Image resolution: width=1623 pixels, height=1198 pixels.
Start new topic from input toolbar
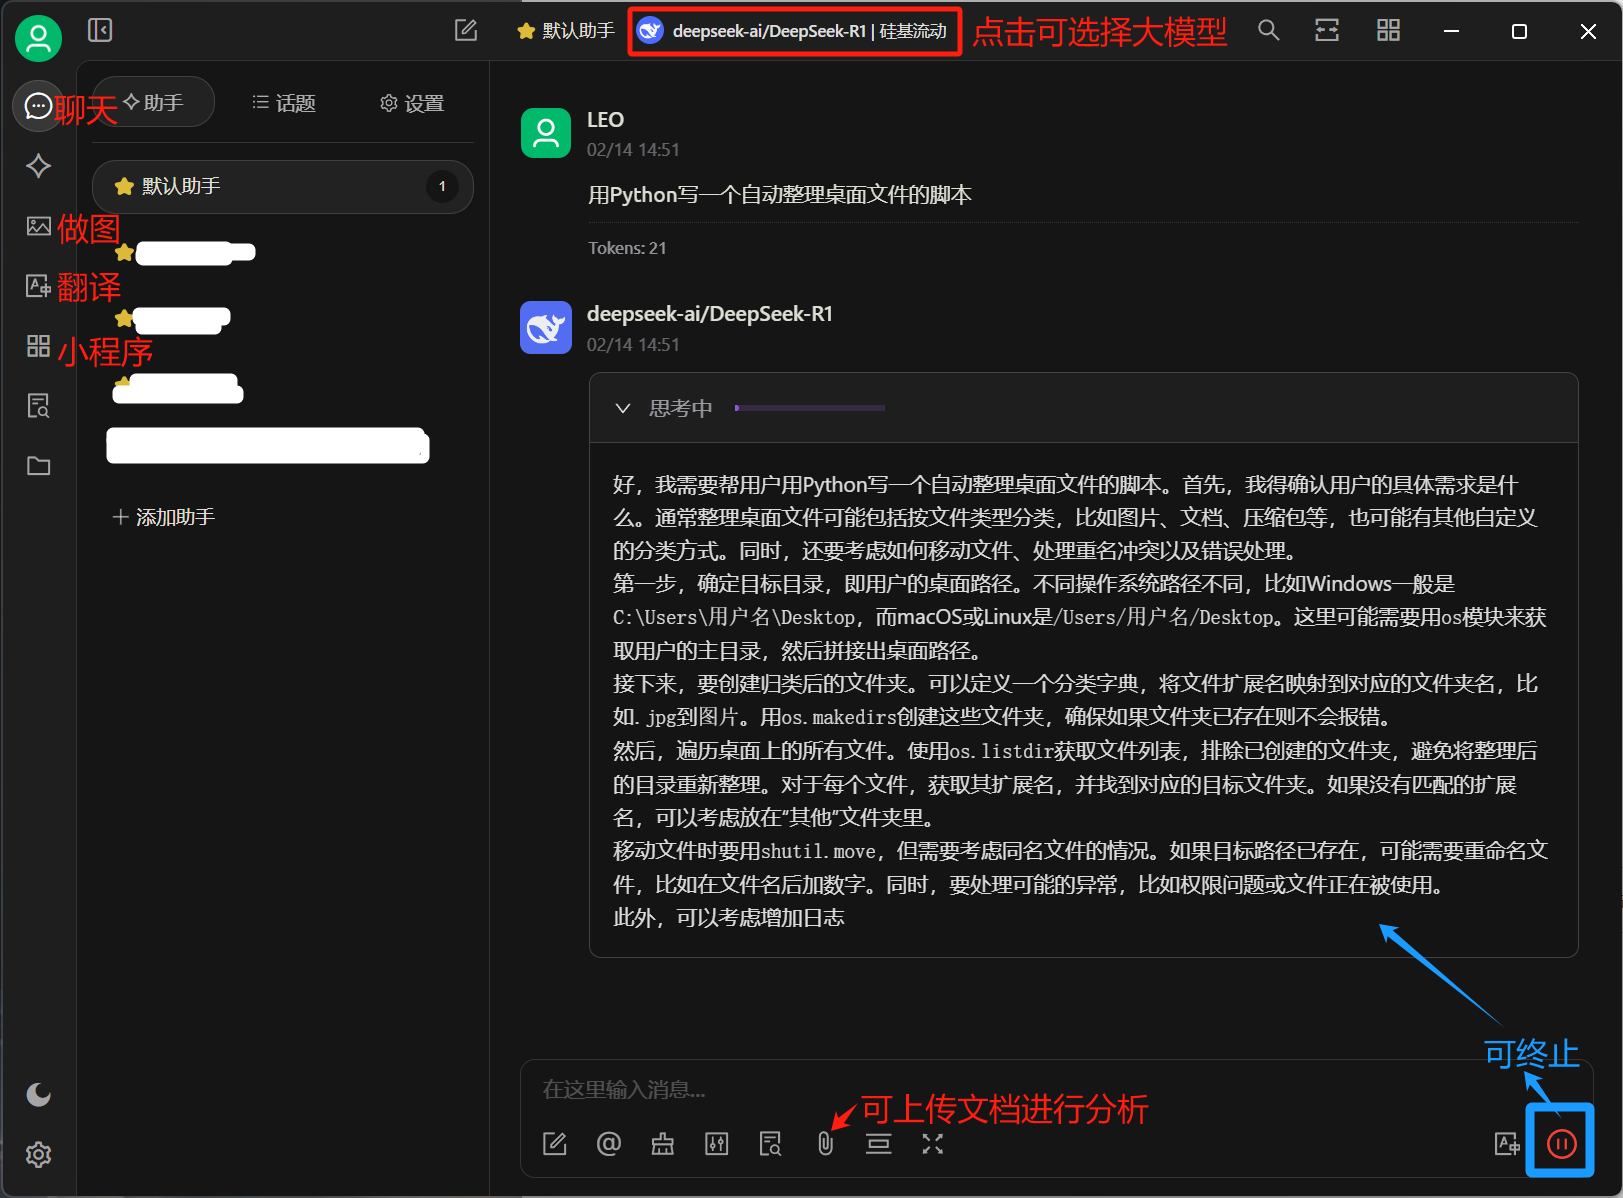point(555,1143)
